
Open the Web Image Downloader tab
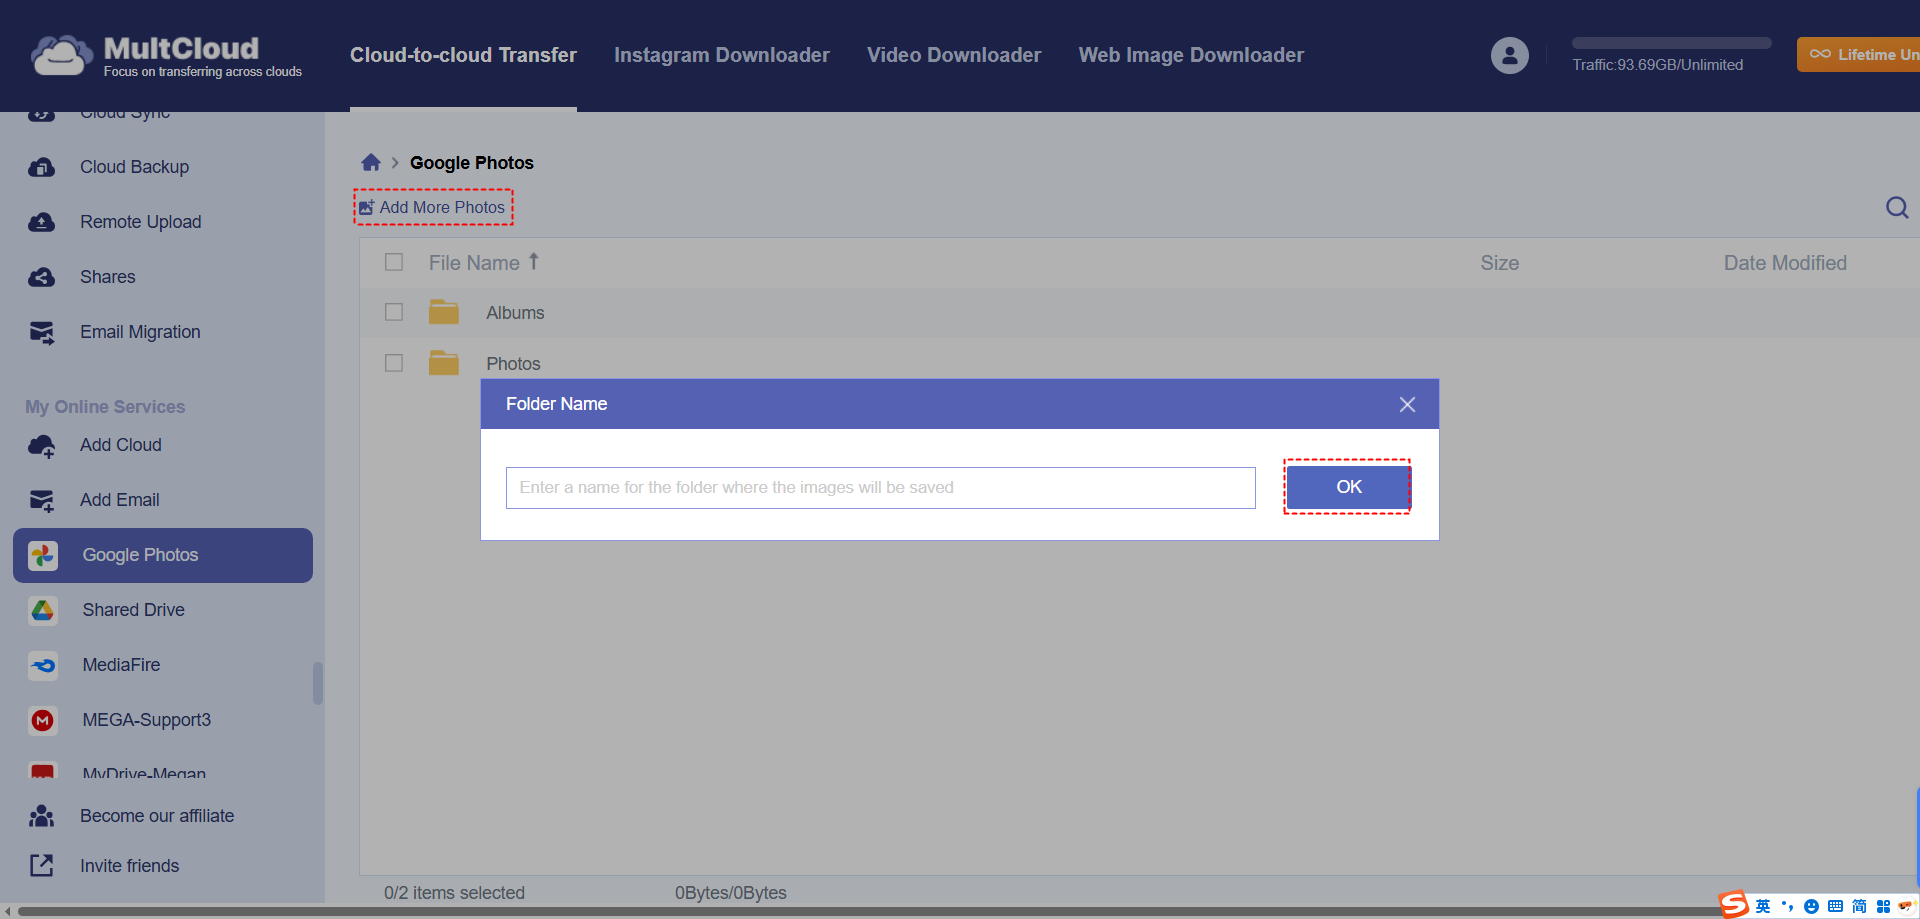click(x=1191, y=55)
